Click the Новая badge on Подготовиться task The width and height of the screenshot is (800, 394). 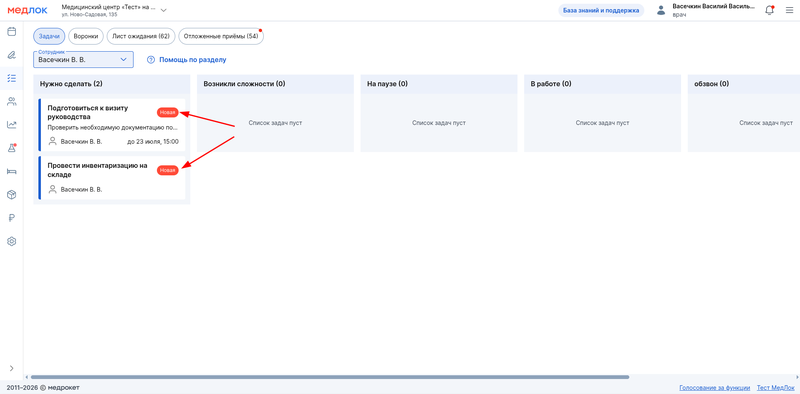click(x=167, y=112)
